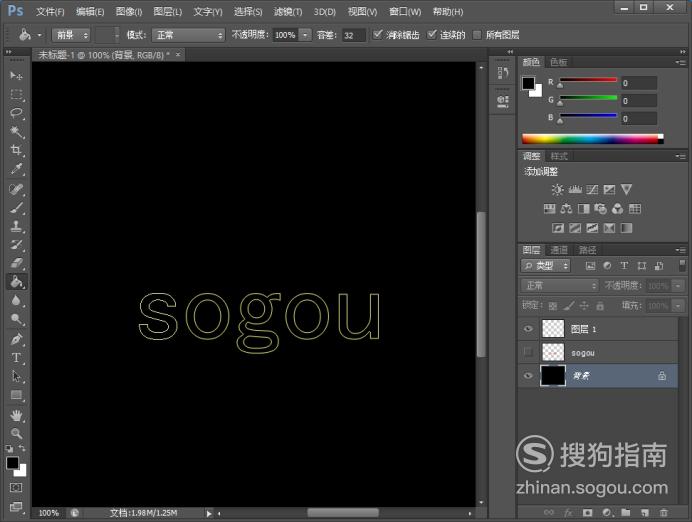Click the tolerance input field
The height and width of the screenshot is (522, 692).
pyautogui.click(x=354, y=35)
